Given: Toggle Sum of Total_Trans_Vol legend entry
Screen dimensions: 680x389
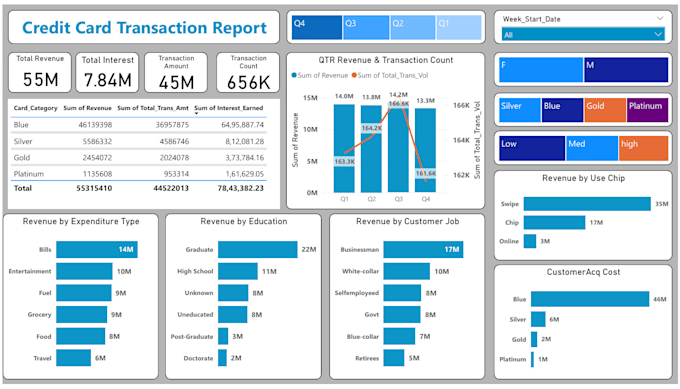Looking at the screenshot, I should 390,75.
